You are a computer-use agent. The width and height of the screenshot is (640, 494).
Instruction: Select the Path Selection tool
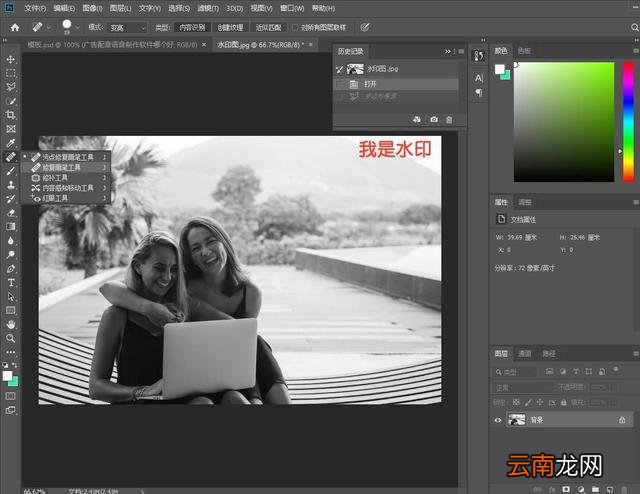[x=11, y=296]
